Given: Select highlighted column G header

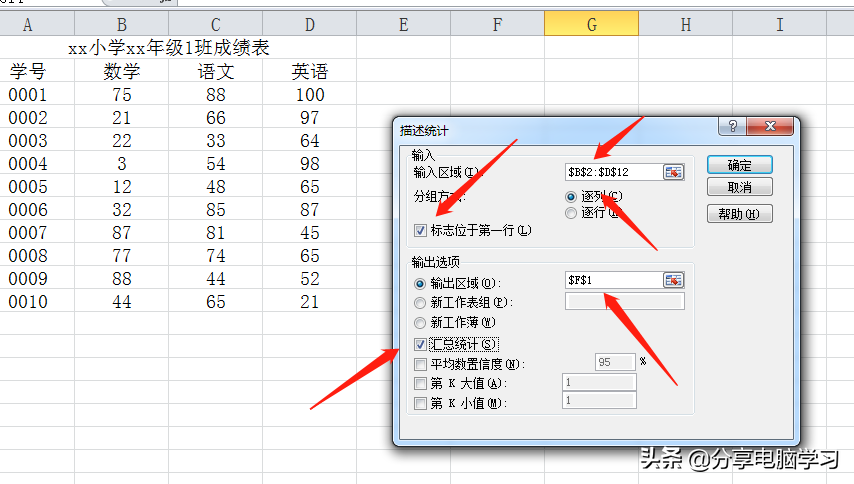Looking at the screenshot, I should pos(591,24).
